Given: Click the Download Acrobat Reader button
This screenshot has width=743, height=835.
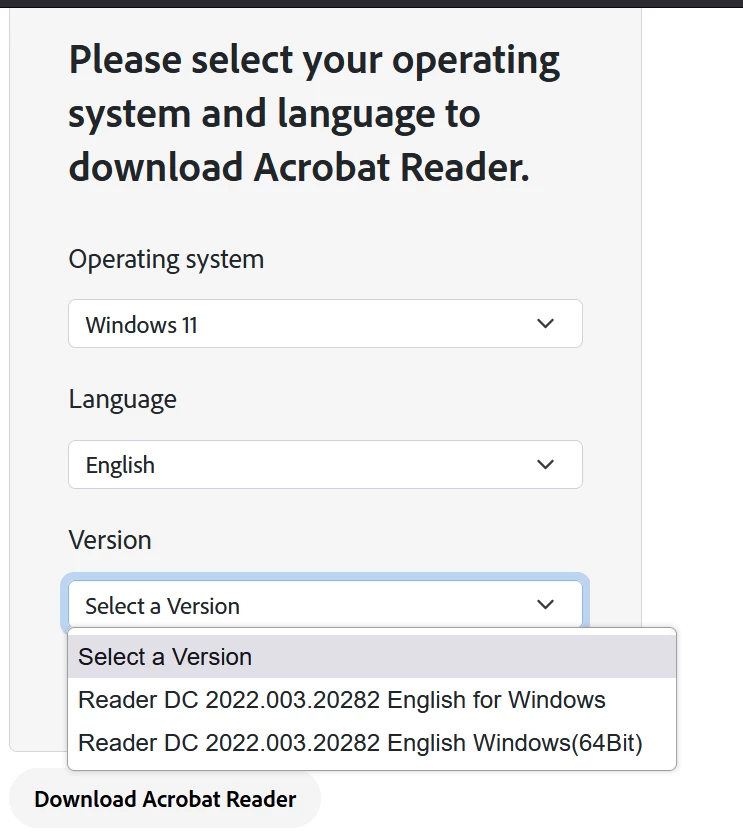Looking at the screenshot, I should pos(165,799).
